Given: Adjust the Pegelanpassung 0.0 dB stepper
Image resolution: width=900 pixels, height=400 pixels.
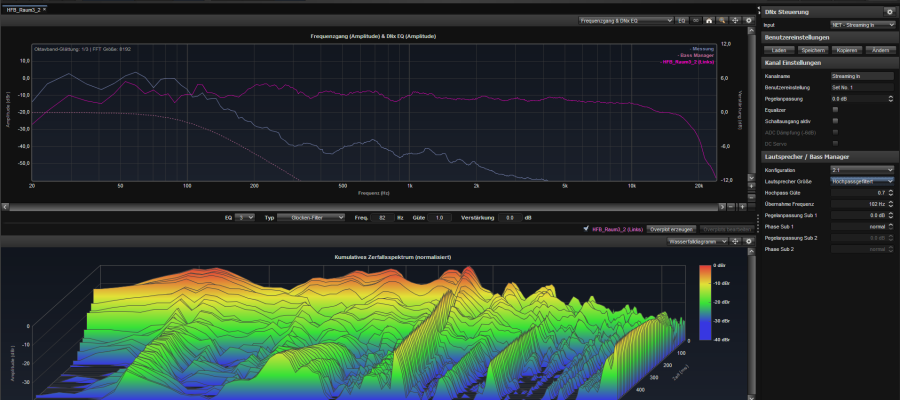Looking at the screenshot, I should (x=891, y=99).
